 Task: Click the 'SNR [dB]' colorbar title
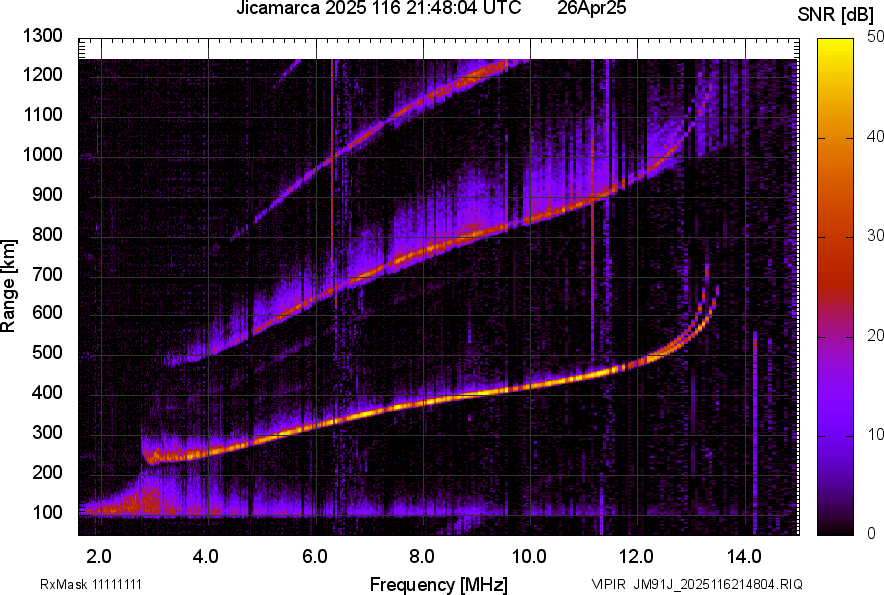coord(835,15)
